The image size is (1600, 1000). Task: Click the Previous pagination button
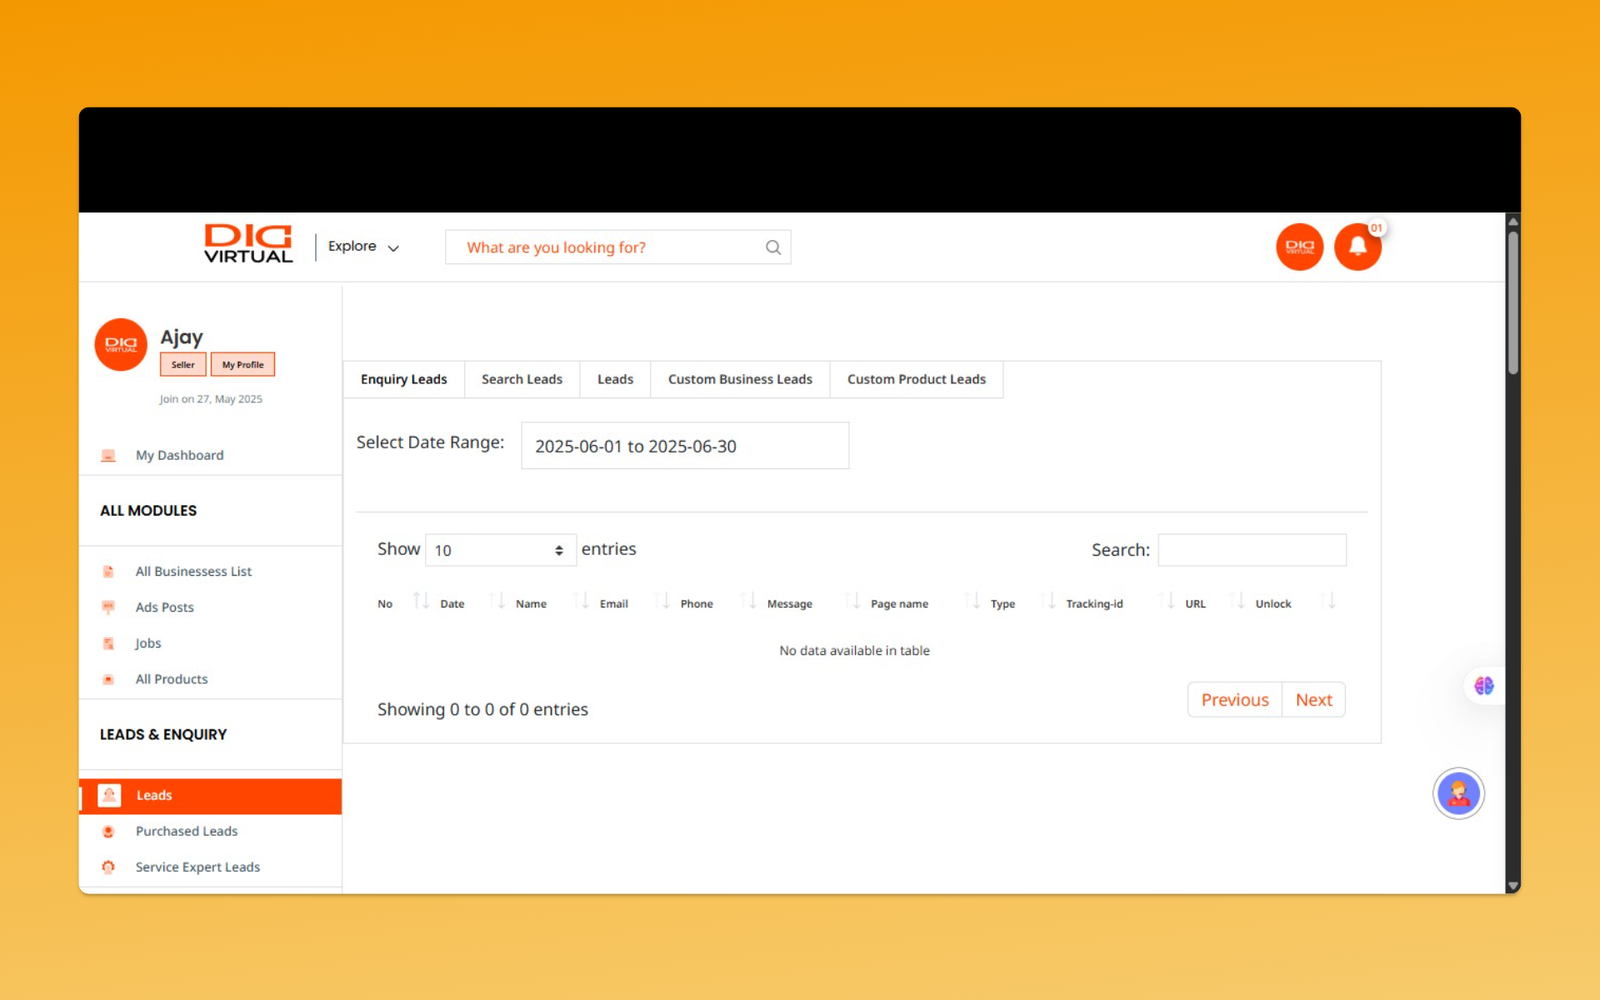click(x=1235, y=700)
